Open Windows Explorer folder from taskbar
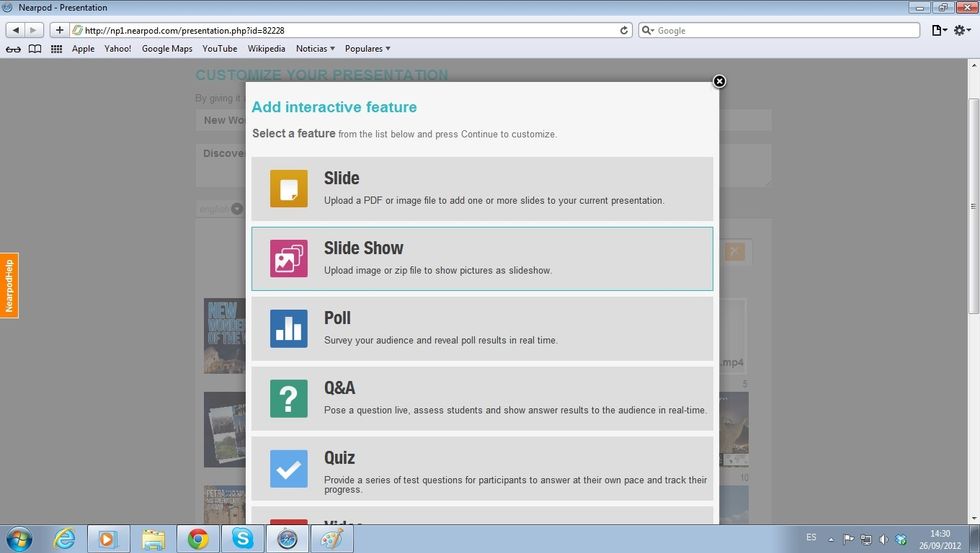Viewport: 980px width, 553px height. pos(152,539)
